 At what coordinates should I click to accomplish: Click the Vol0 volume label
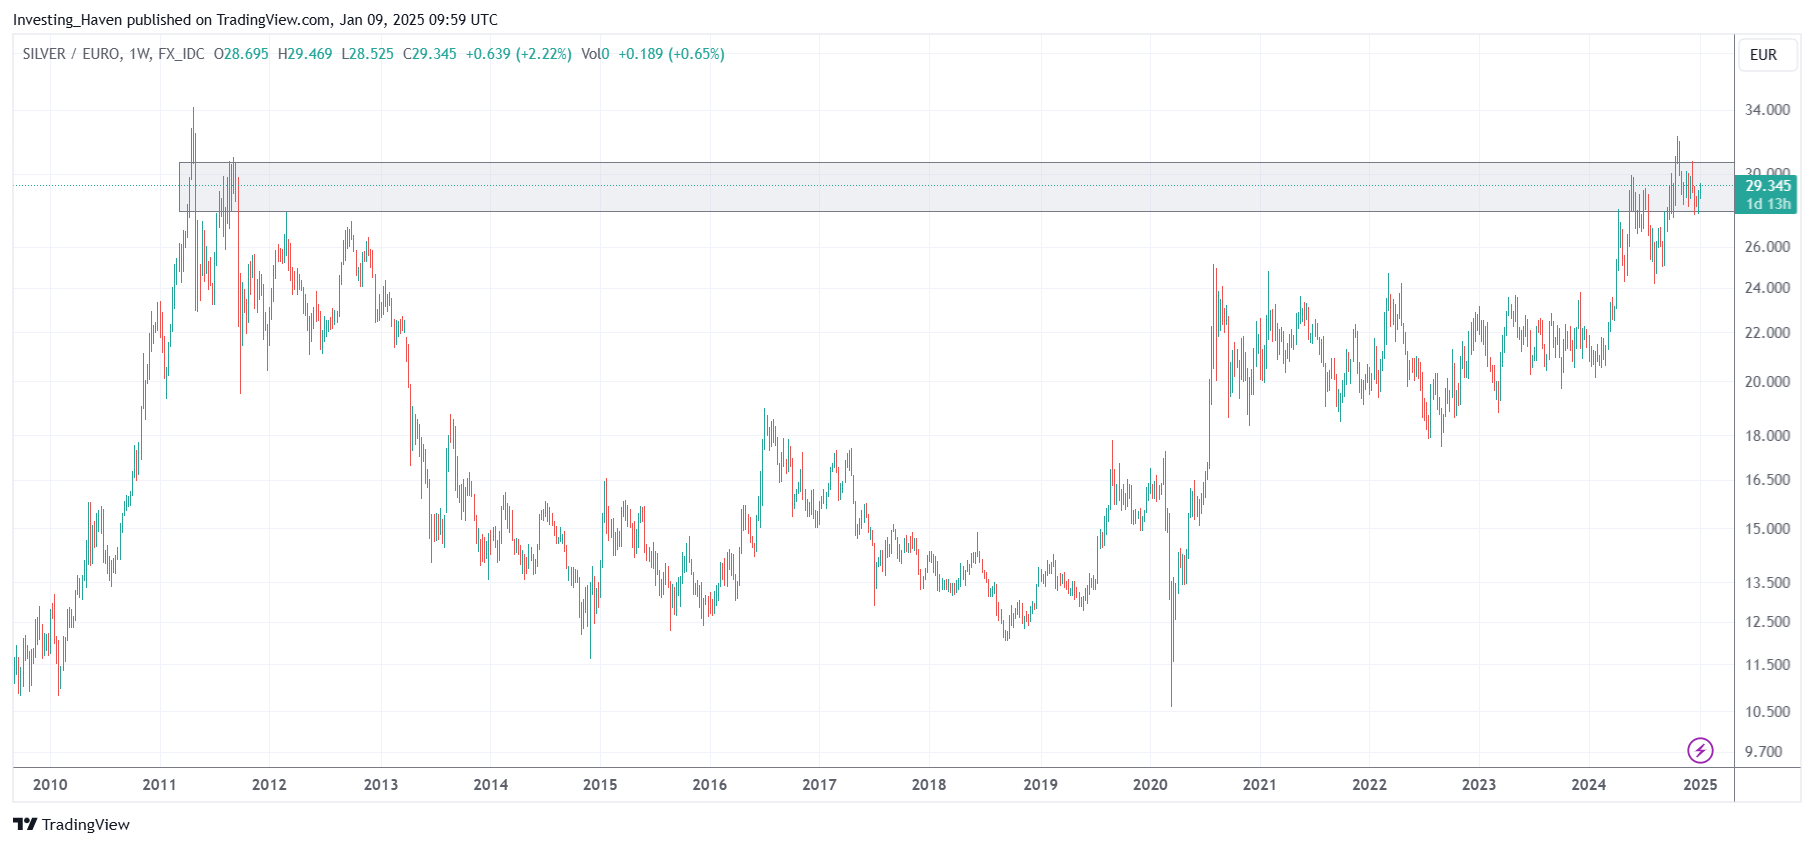click(x=595, y=54)
